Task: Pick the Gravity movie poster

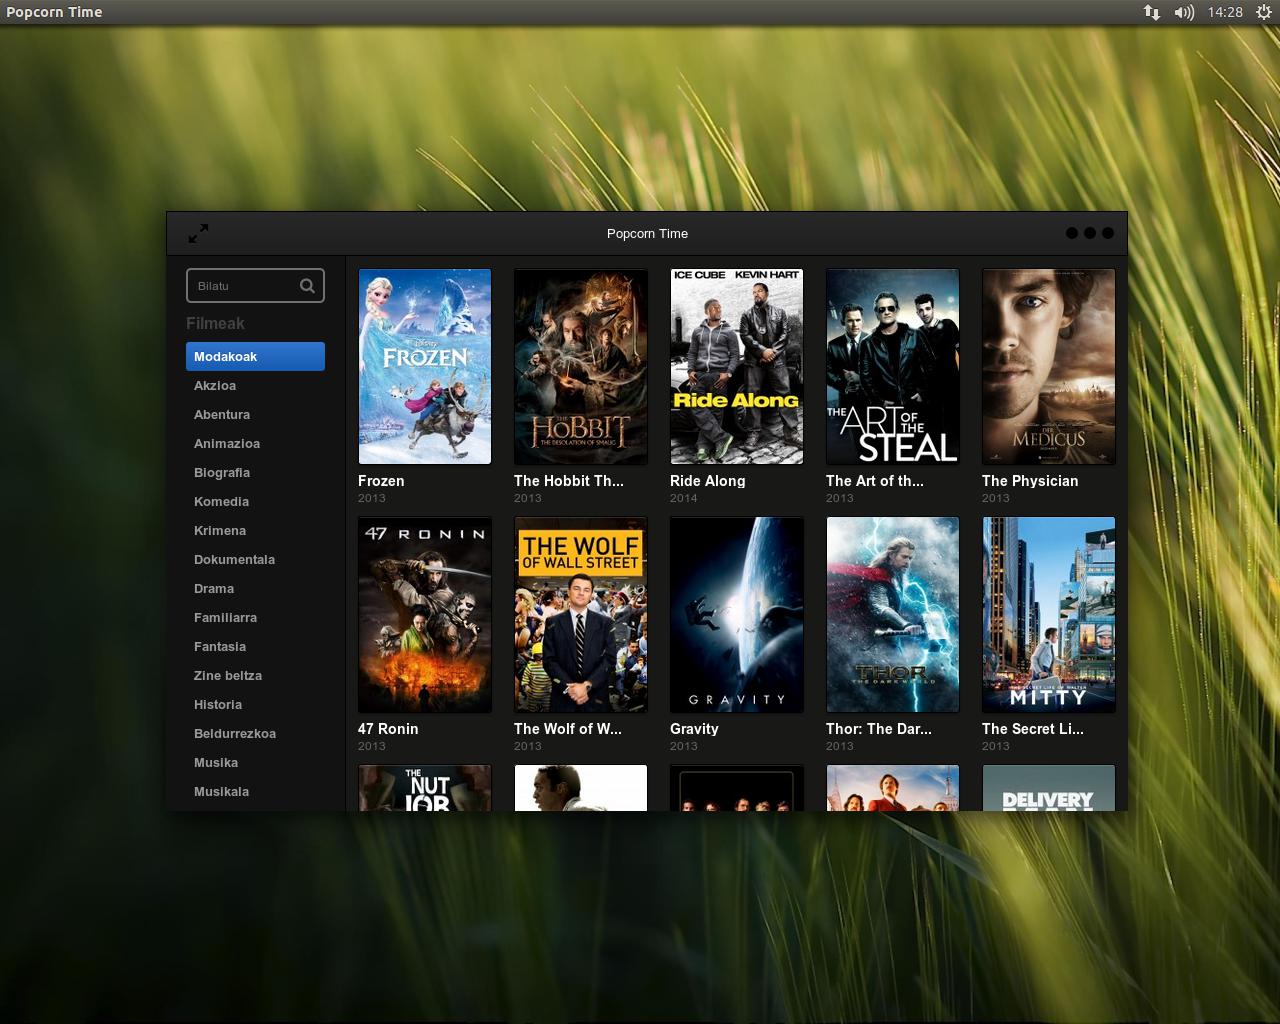Action: tap(737, 614)
